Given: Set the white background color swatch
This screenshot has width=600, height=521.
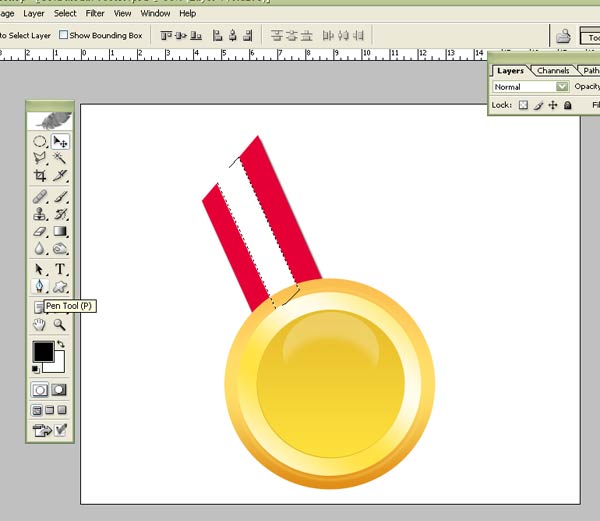Looking at the screenshot, I should (57, 365).
